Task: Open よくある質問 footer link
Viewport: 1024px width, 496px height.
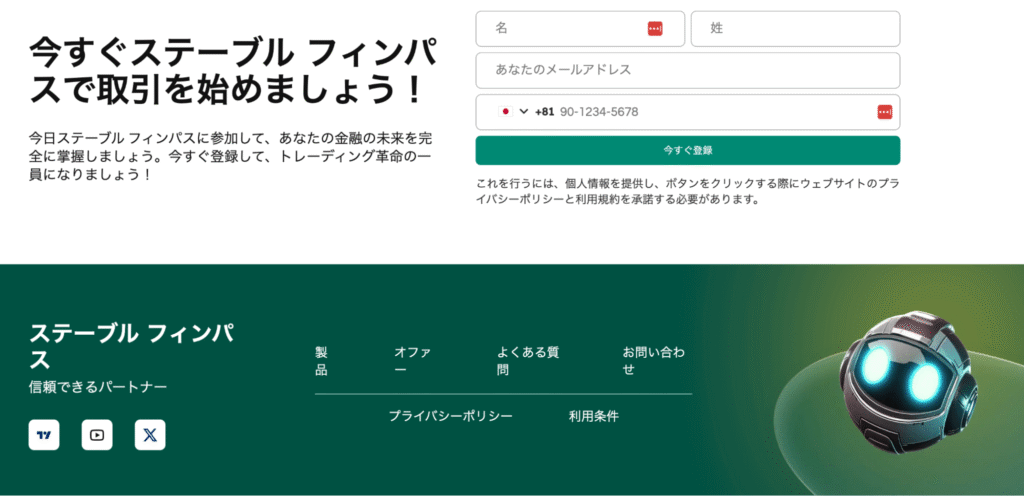Action: coord(528,362)
